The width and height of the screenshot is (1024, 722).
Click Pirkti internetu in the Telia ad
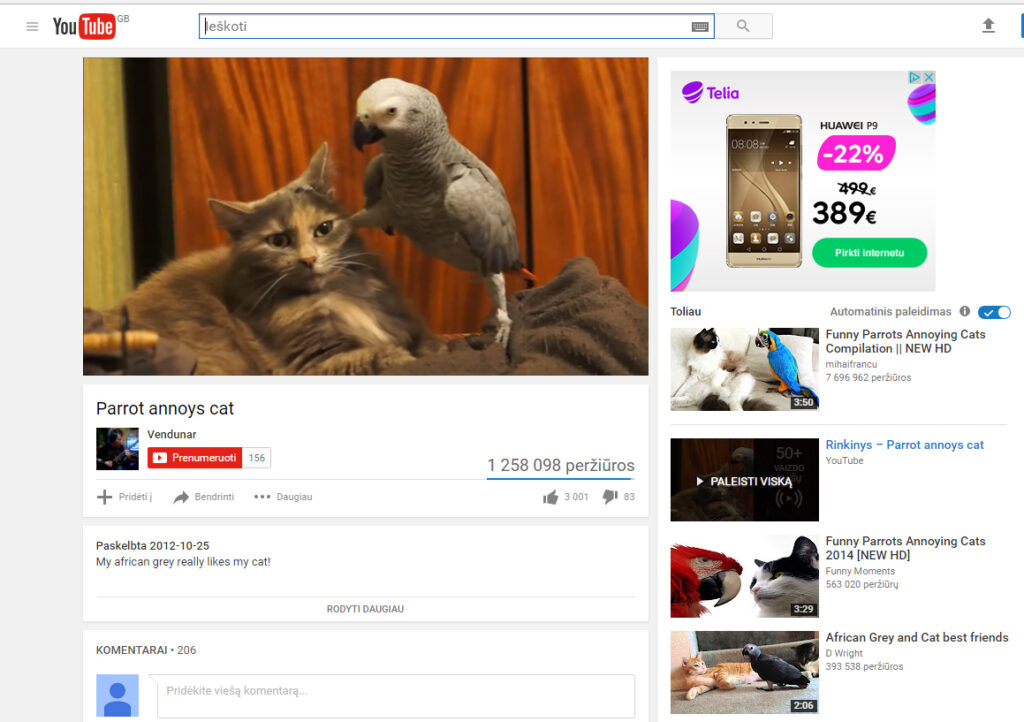(869, 253)
